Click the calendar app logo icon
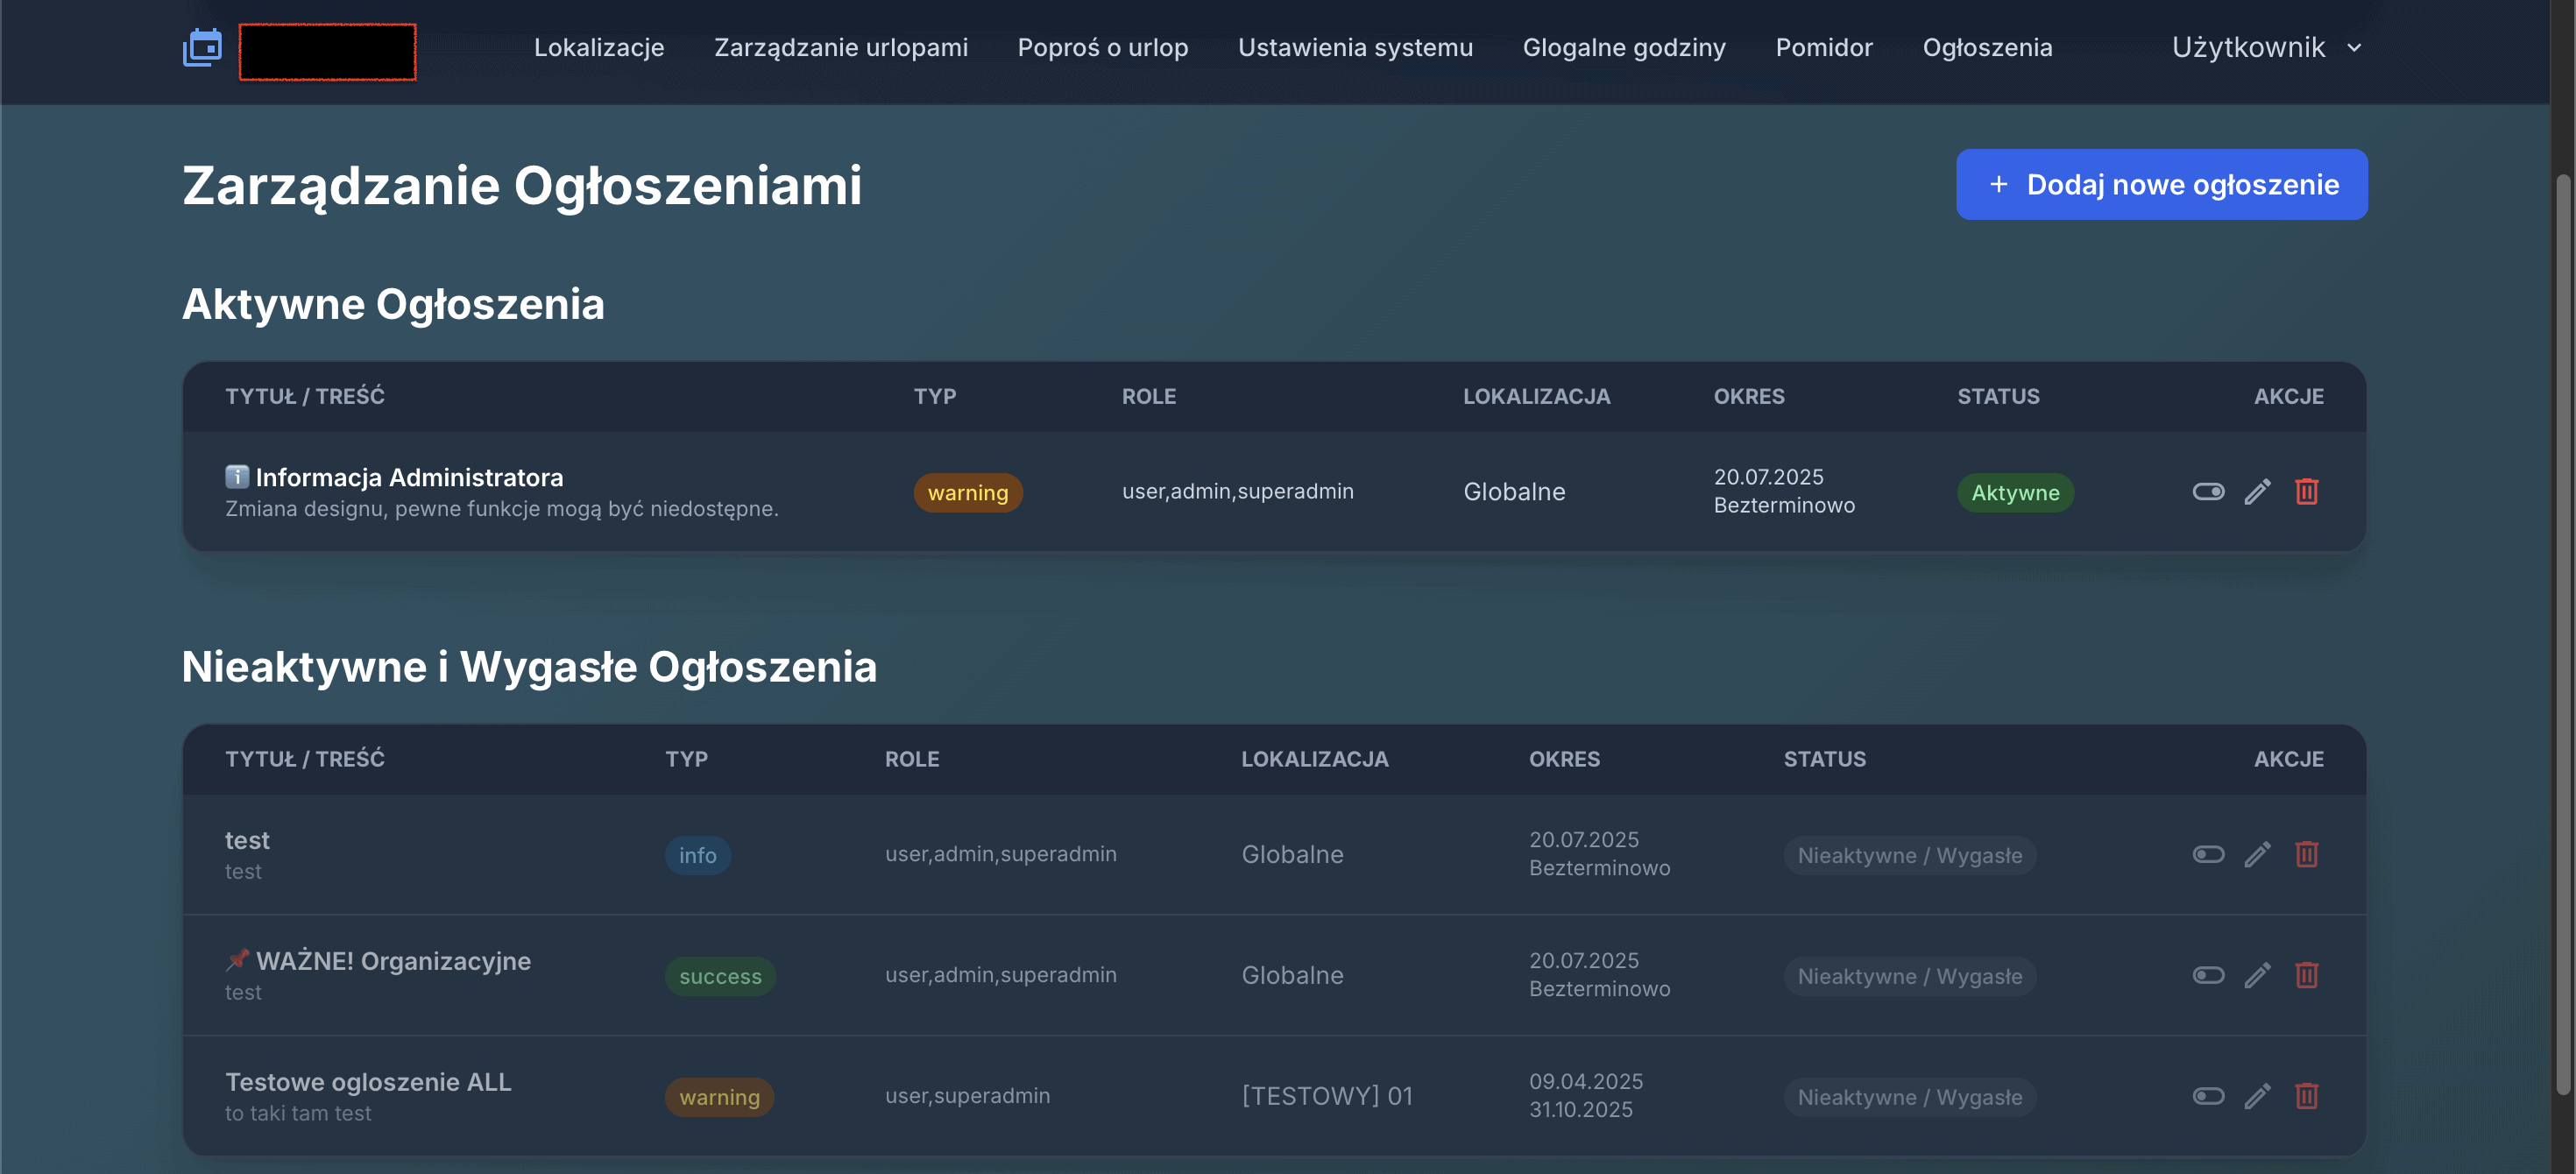 [x=202, y=47]
